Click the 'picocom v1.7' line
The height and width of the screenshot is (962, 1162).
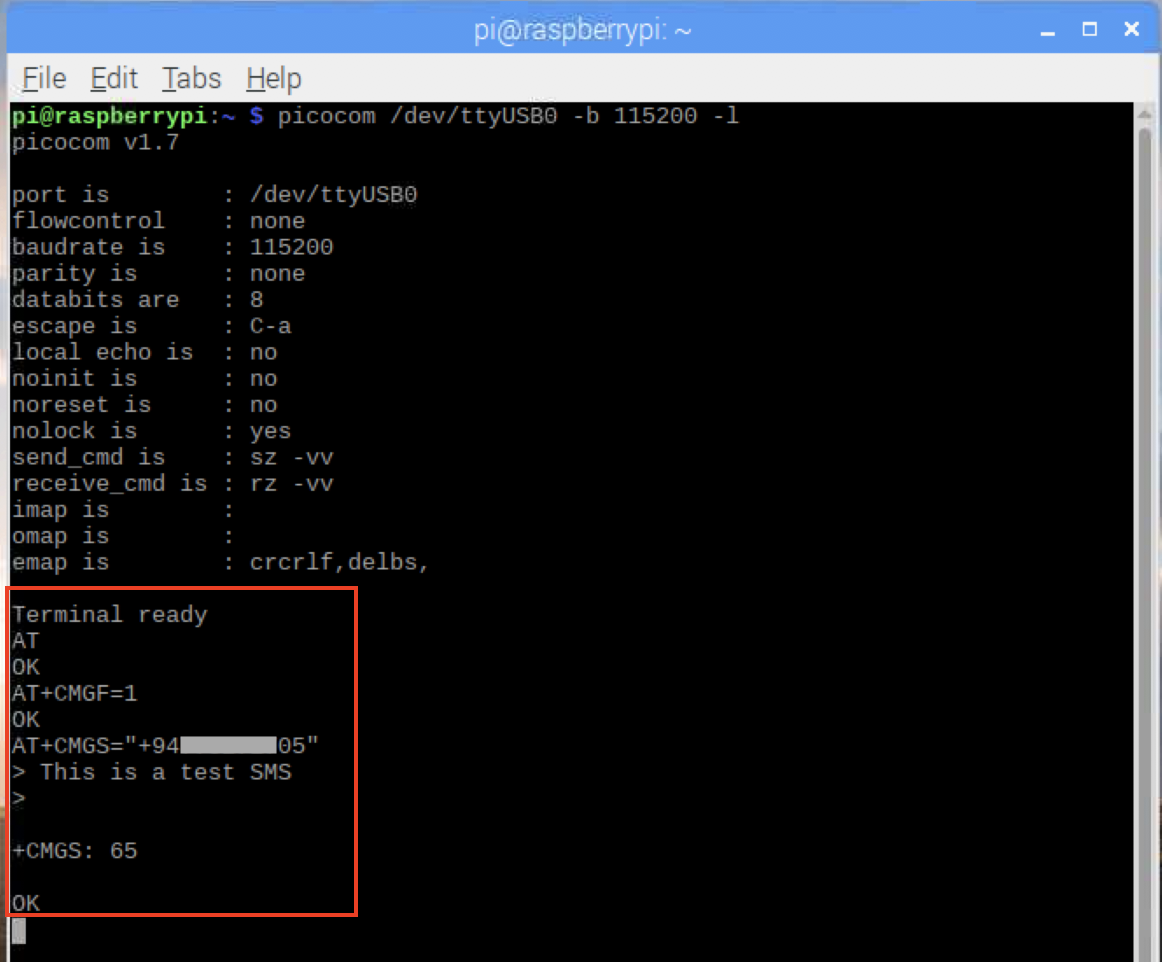pos(96,142)
